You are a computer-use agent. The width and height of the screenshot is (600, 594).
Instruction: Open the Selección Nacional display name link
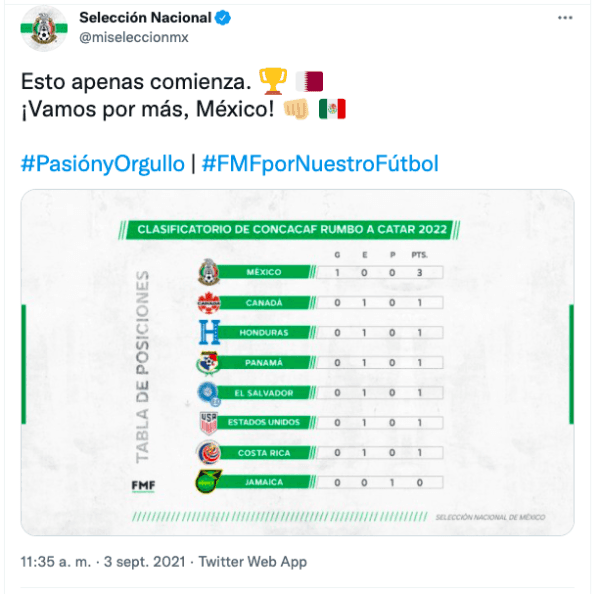tap(145, 18)
